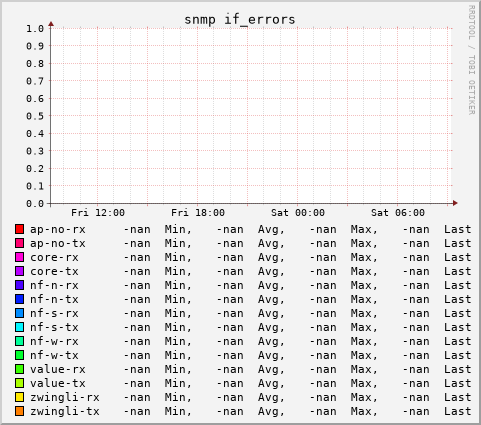Viewport: 481px width, 425px height.
Task: Click the teal nf-w-rx legend swatch
Action: tap(19, 341)
